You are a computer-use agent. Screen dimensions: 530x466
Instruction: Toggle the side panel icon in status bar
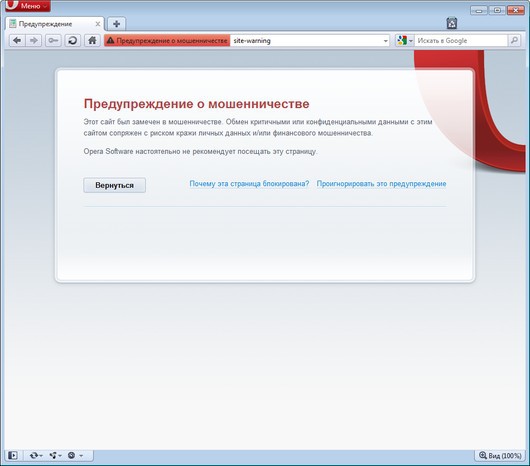point(13,456)
